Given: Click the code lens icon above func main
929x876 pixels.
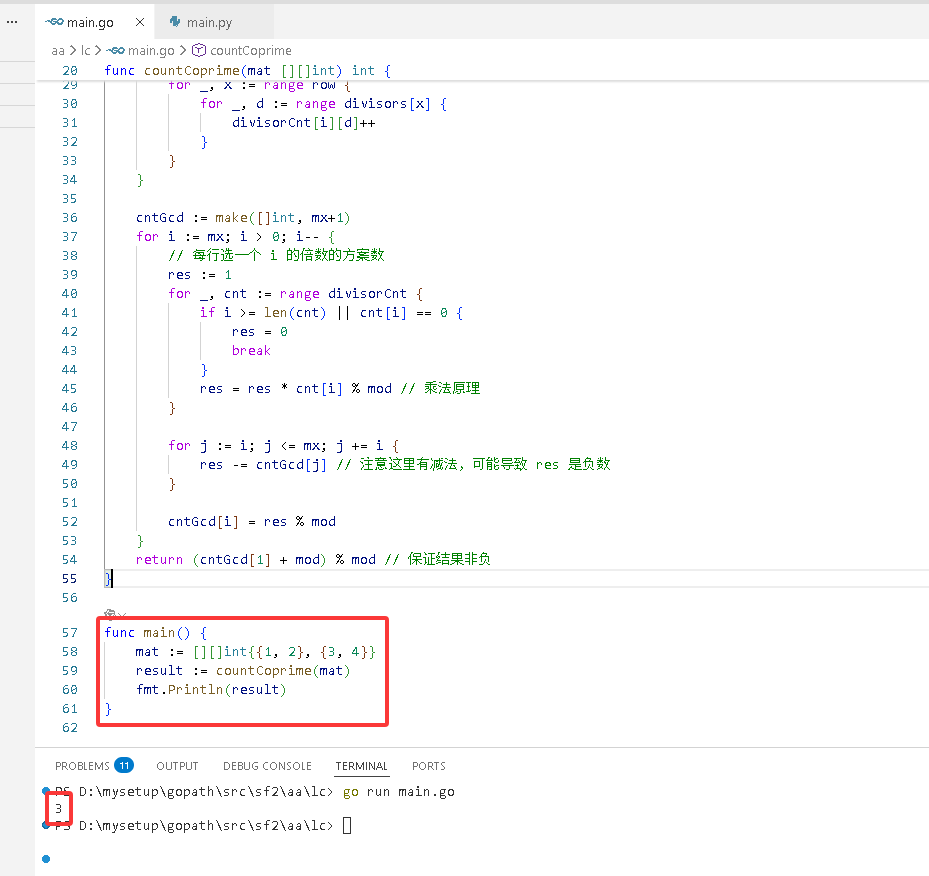Looking at the screenshot, I should pyautogui.click(x=110, y=614).
